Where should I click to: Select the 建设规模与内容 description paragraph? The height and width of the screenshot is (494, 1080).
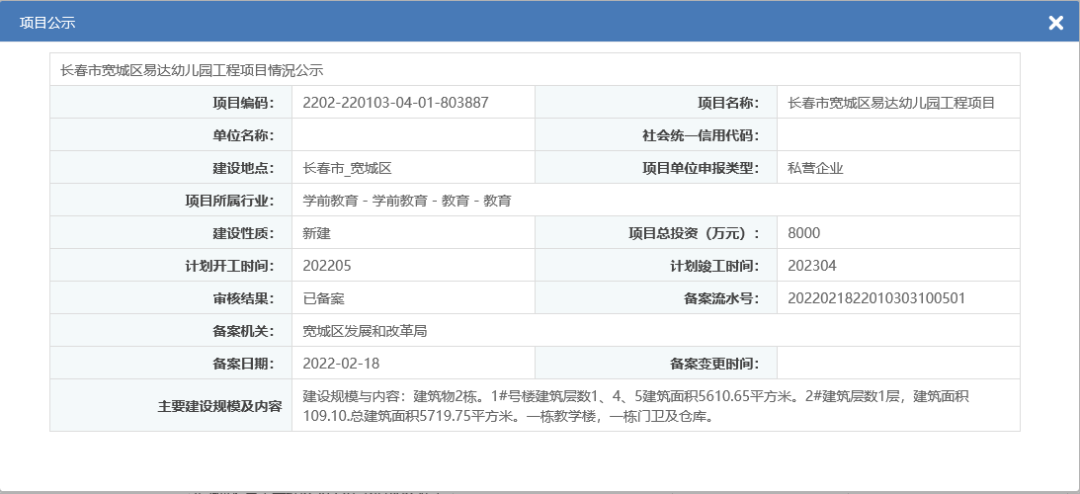click(x=636, y=406)
